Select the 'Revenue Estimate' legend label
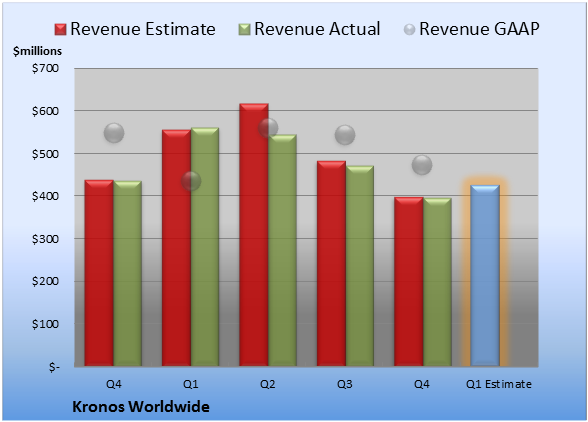 coord(143,29)
